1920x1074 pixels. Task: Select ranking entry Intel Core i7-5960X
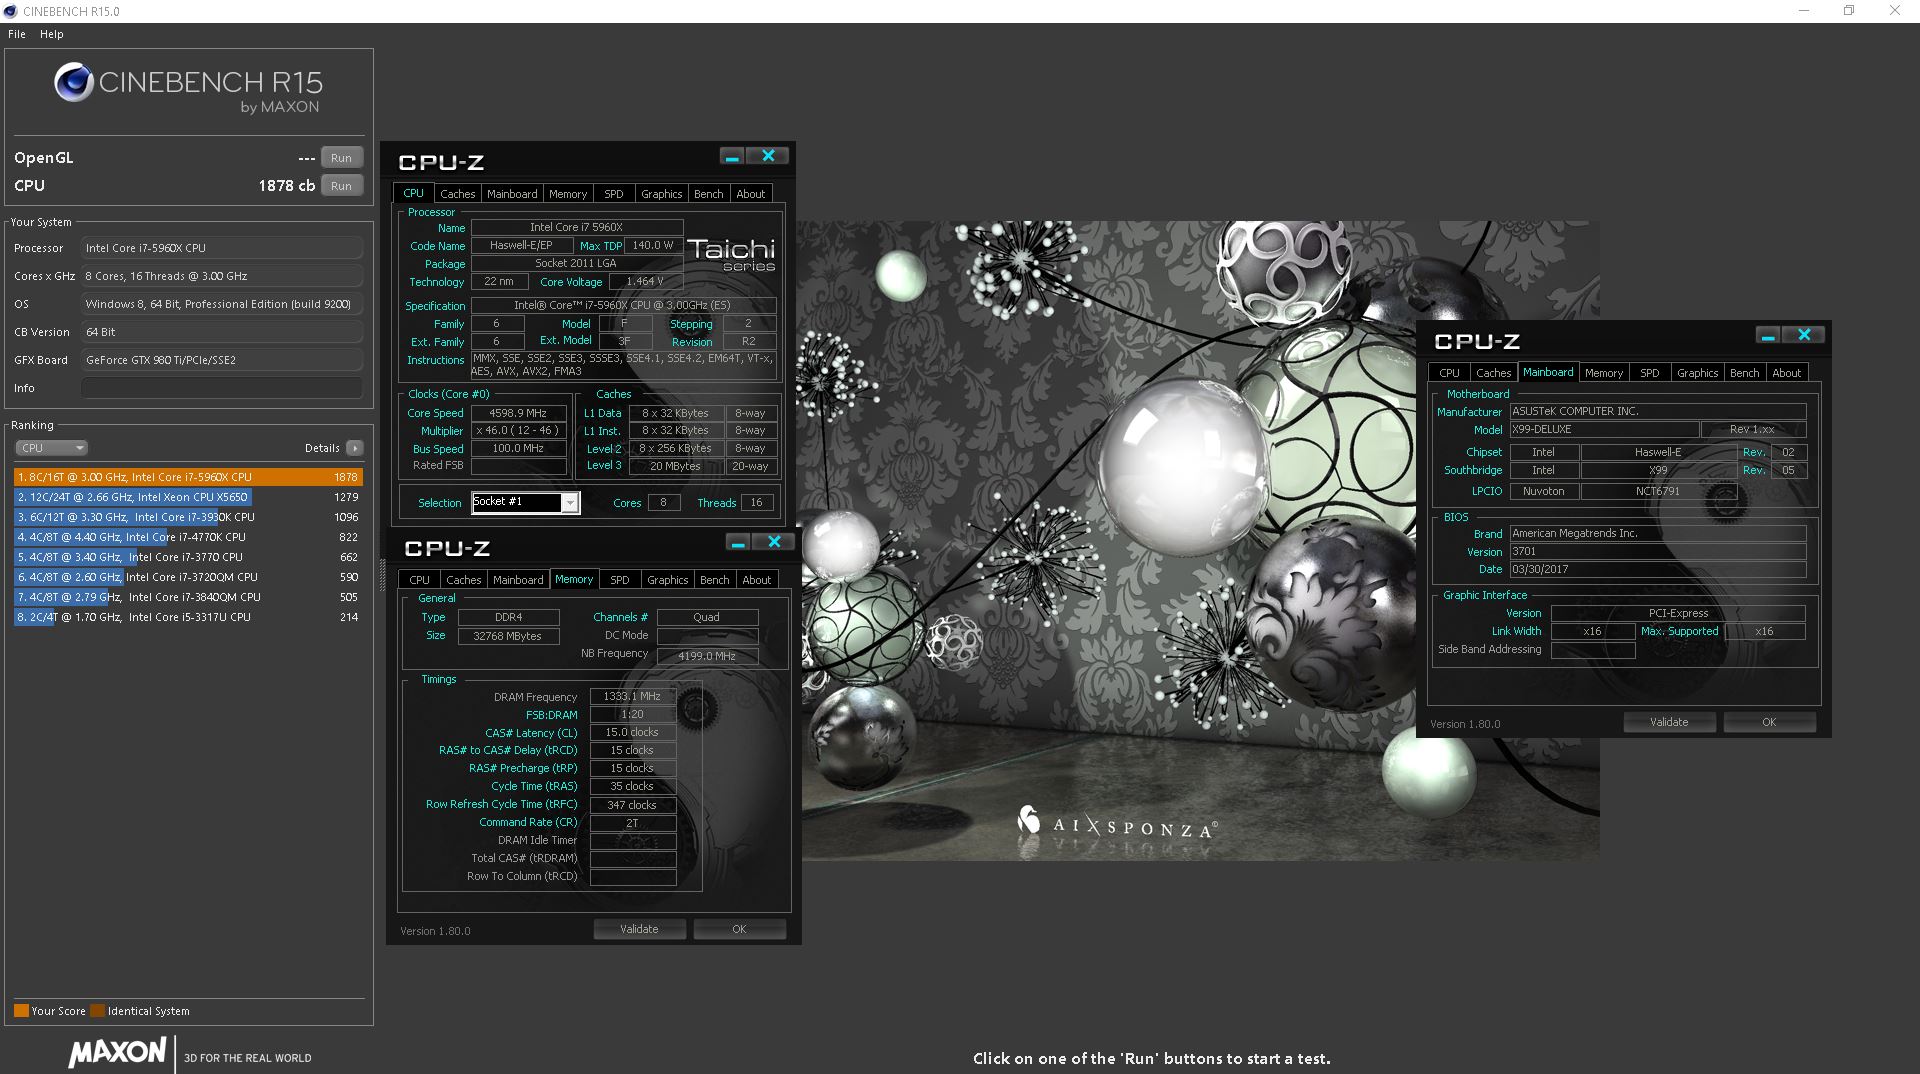[188, 477]
